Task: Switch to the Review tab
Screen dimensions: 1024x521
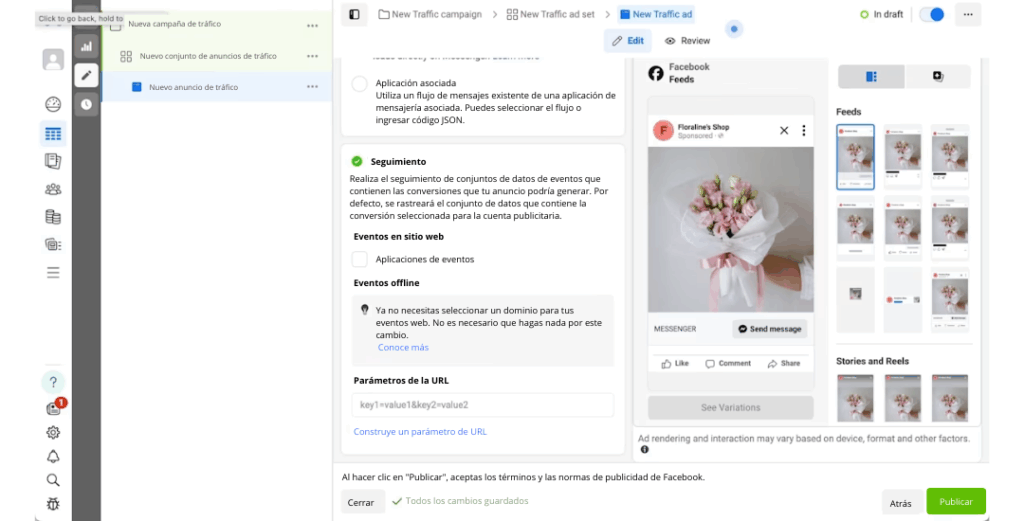Action: tap(687, 41)
